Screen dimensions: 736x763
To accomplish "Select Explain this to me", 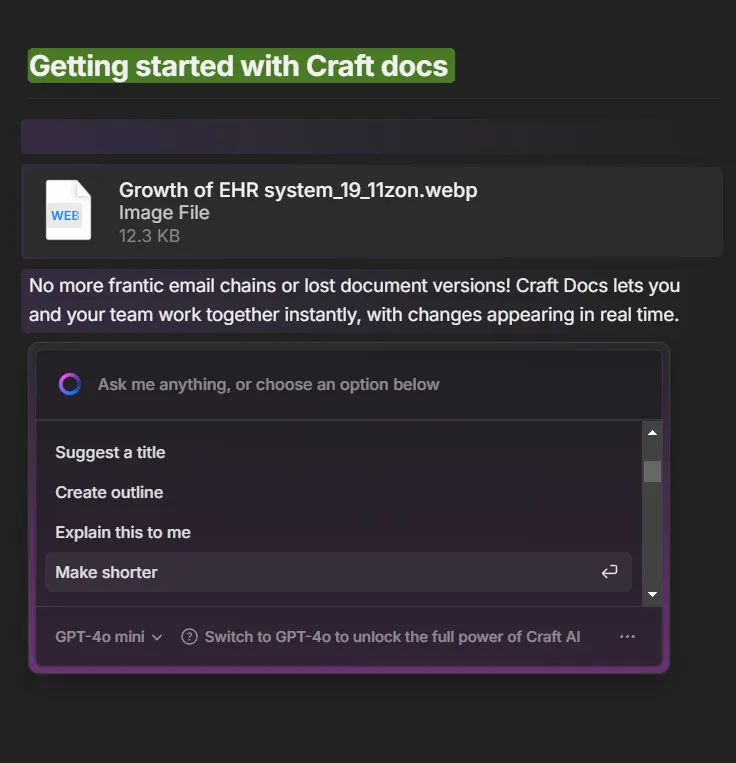I will click(x=123, y=533).
